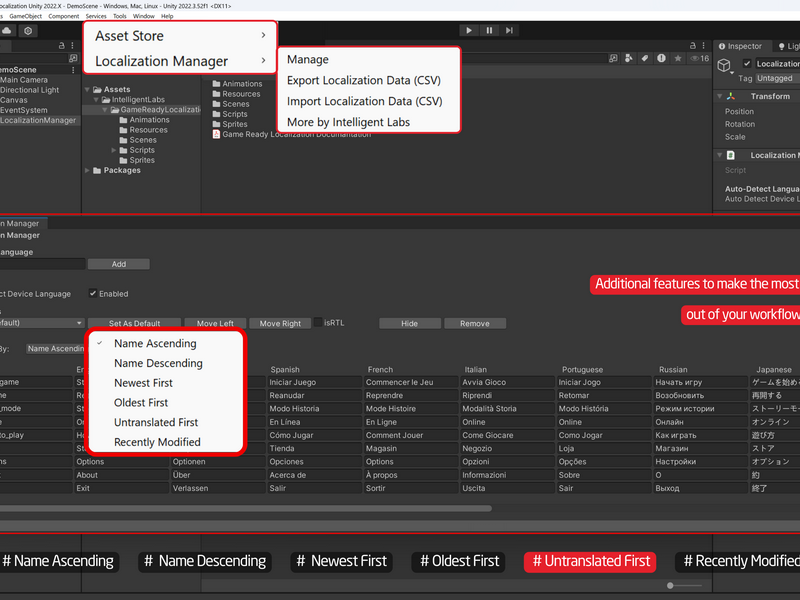The width and height of the screenshot is (800, 600).
Task: Open the Asset Store submenu
Action: coord(180,36)
